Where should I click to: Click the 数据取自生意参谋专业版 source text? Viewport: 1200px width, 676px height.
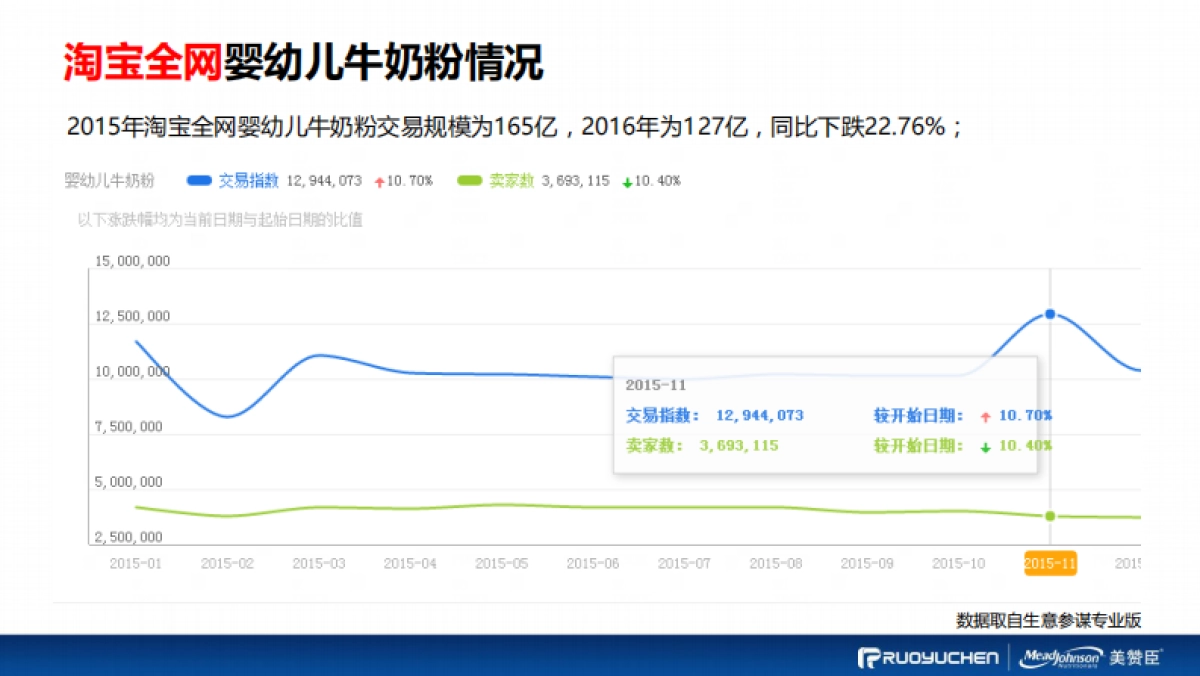[1048, 620]
